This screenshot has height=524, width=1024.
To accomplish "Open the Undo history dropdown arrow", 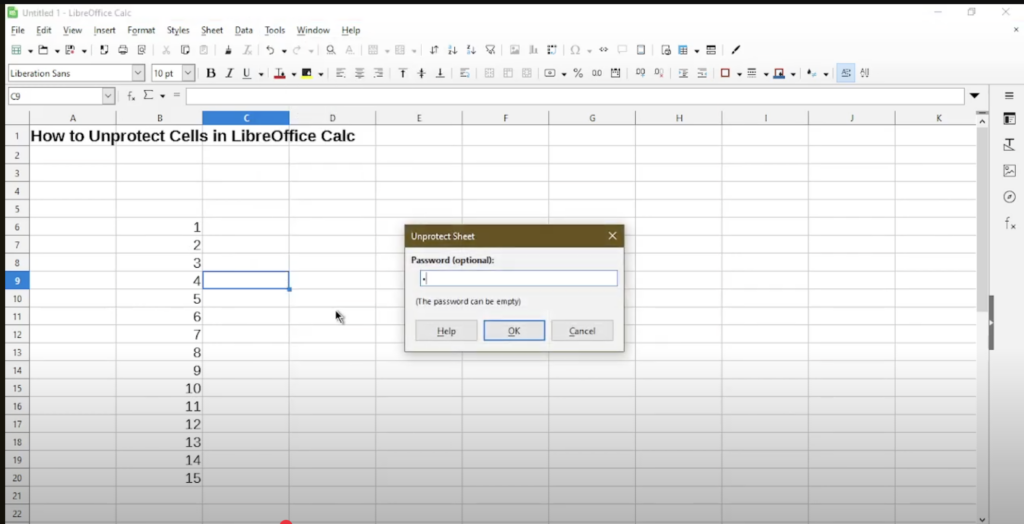I will (283, 50).
